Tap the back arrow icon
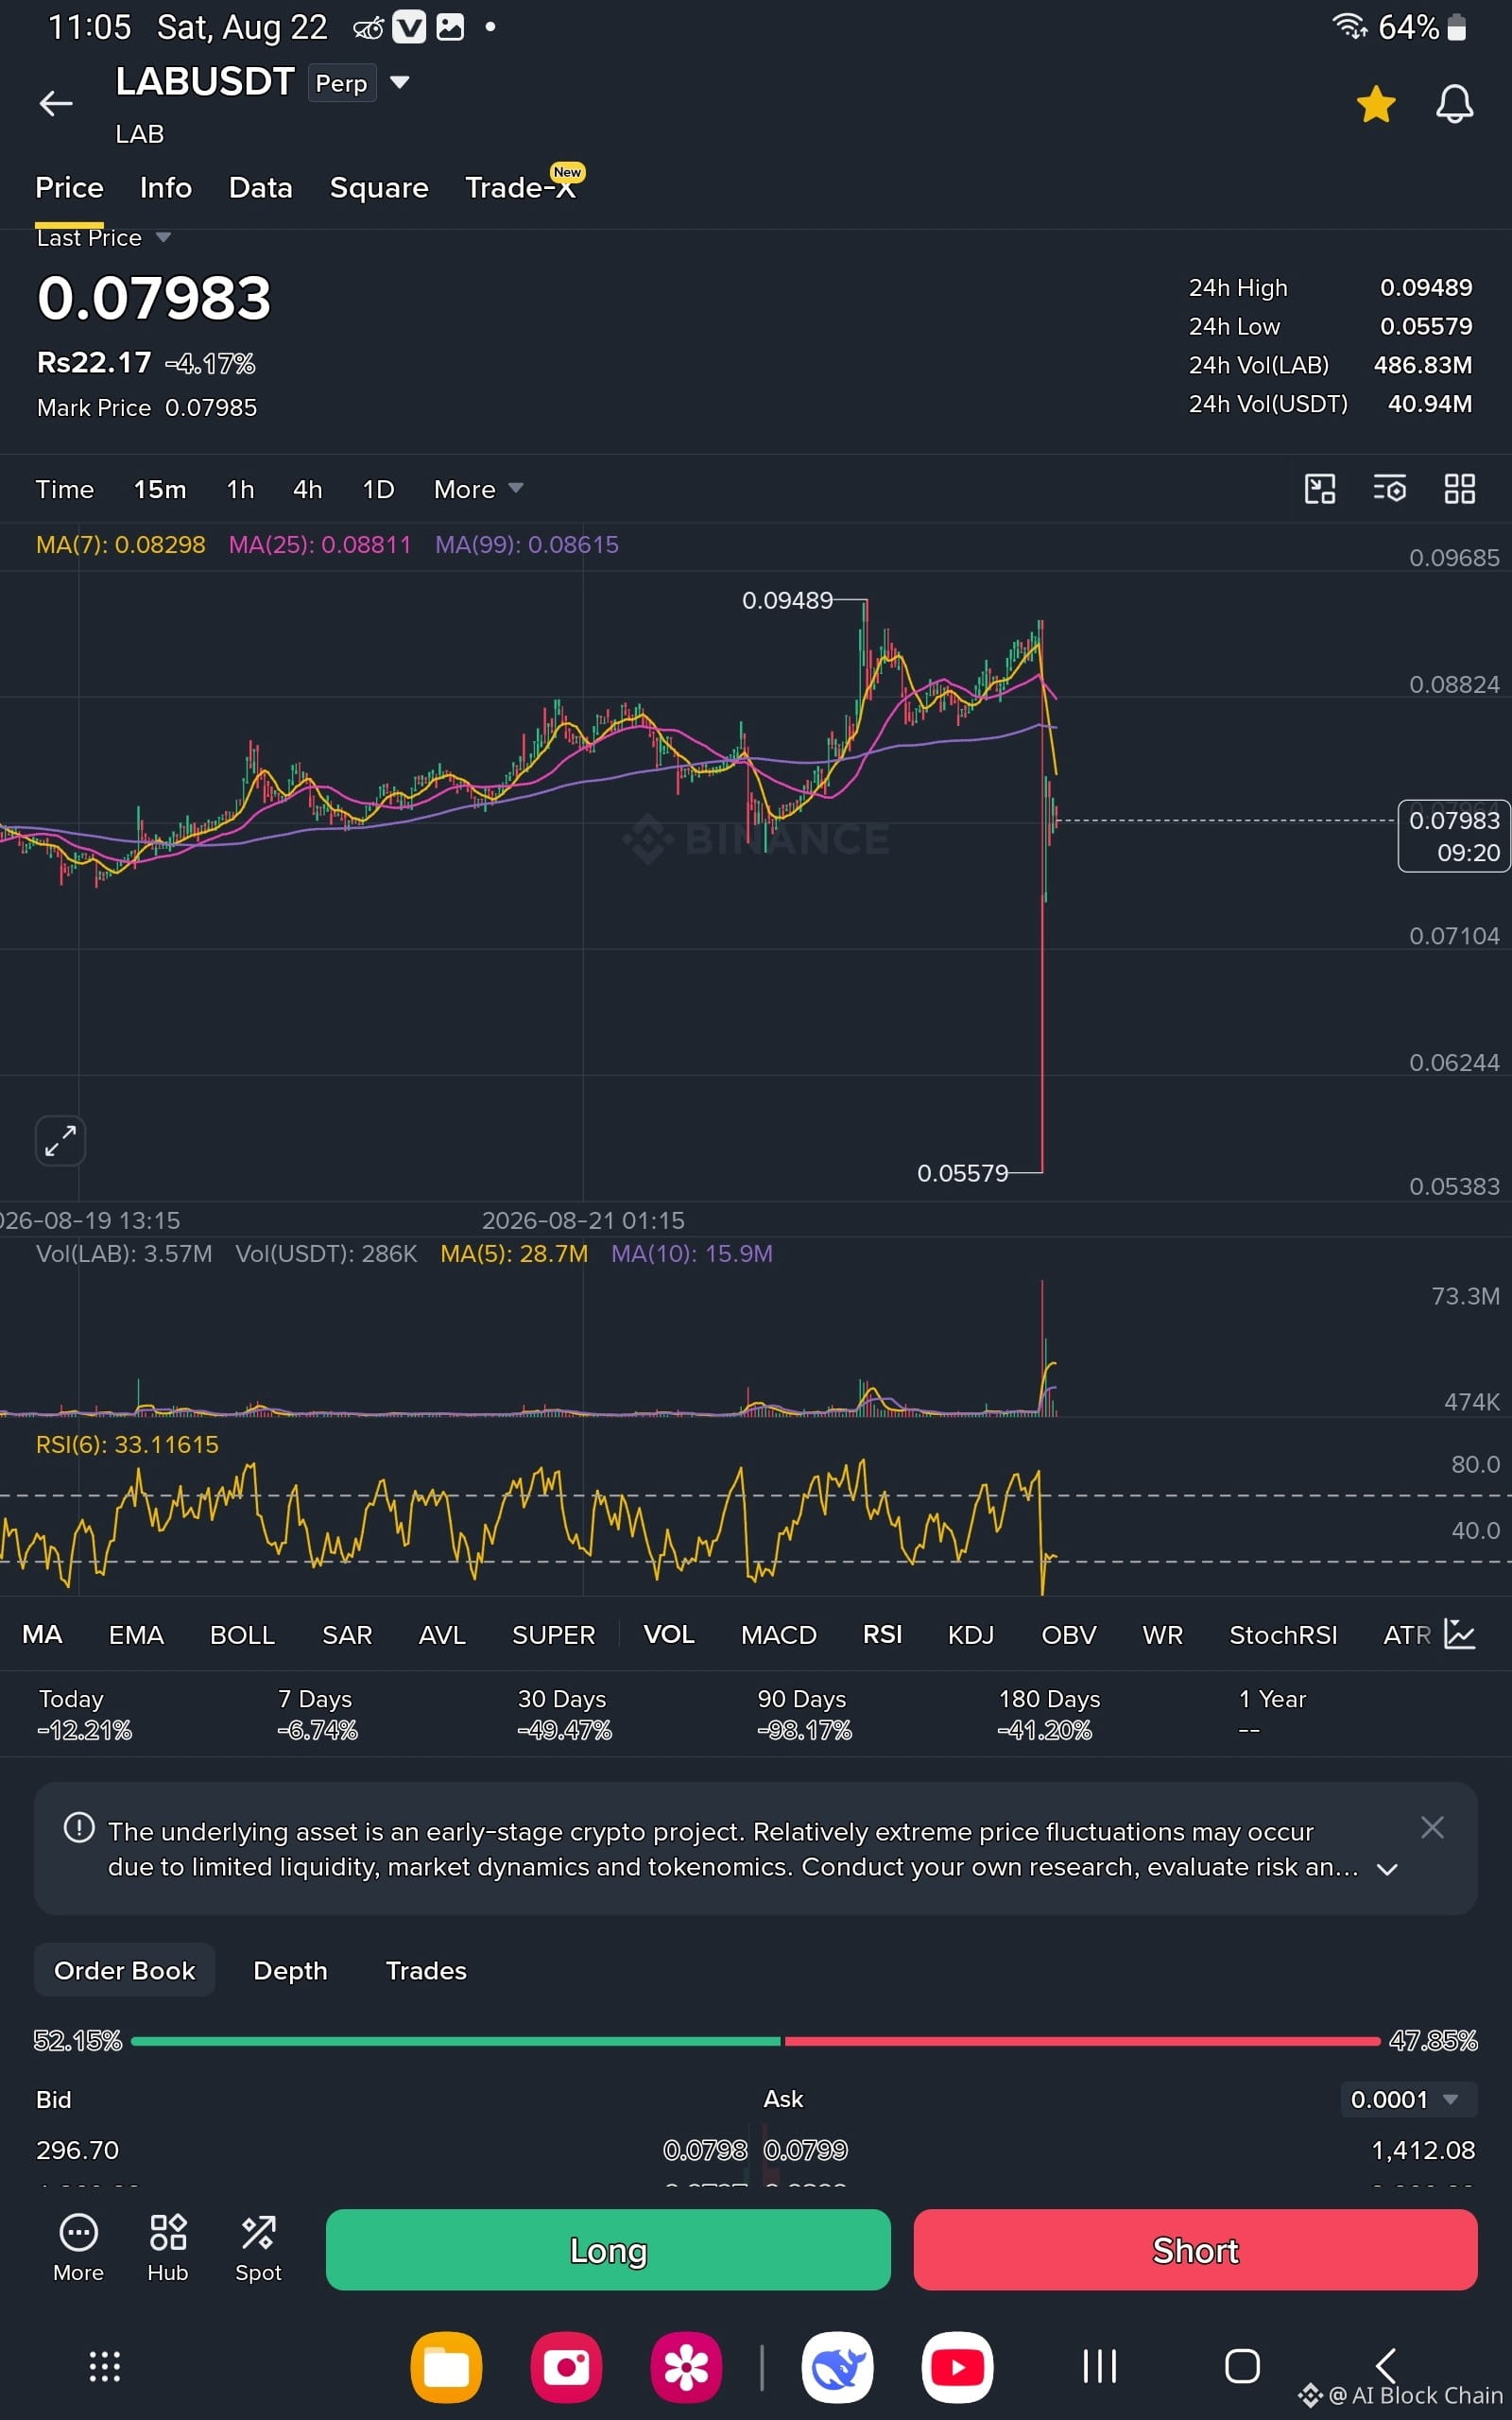The height and width of the screenshot is (2420, 1512). 56,103
